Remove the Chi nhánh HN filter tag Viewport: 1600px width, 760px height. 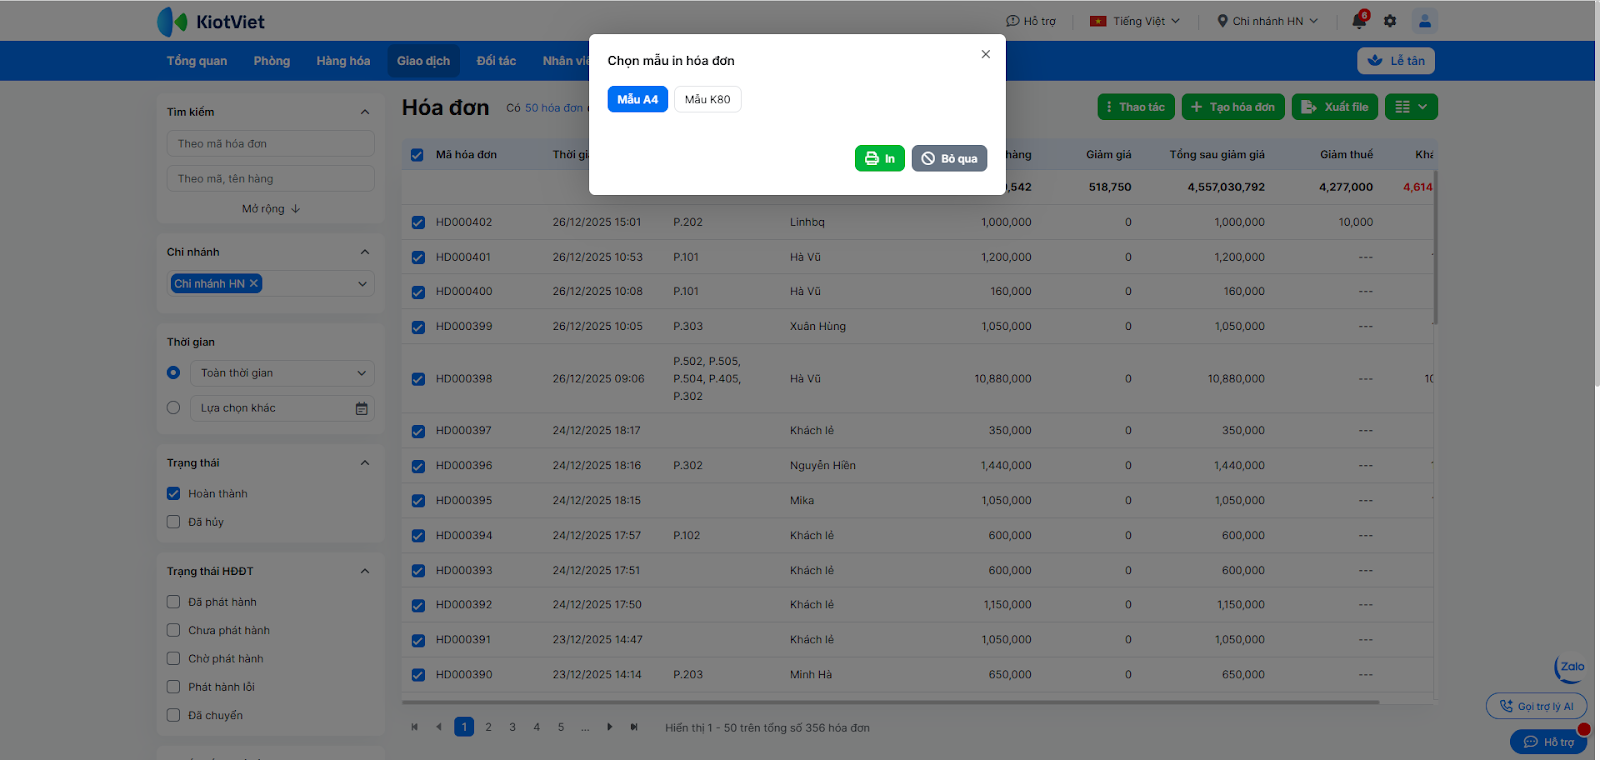point(254,284)
